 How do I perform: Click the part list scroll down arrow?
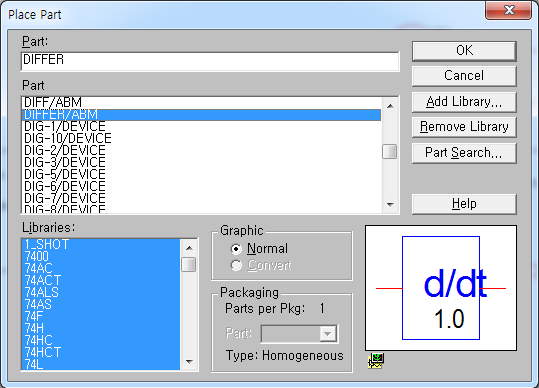click(x=390, y=205)
